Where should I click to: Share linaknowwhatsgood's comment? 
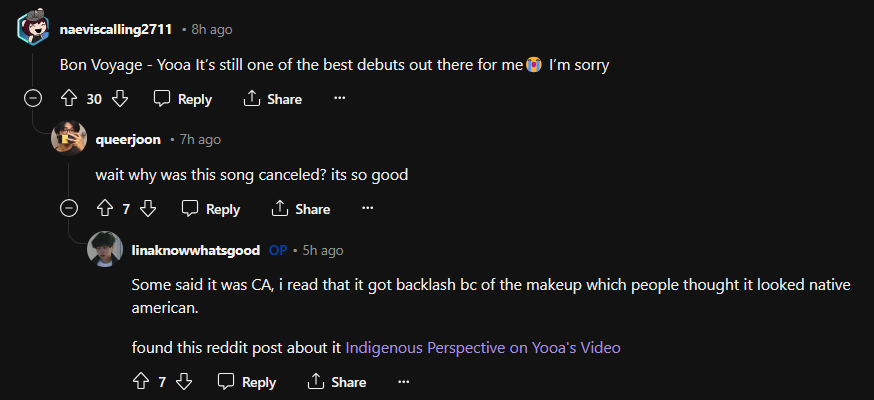(337, 382)
